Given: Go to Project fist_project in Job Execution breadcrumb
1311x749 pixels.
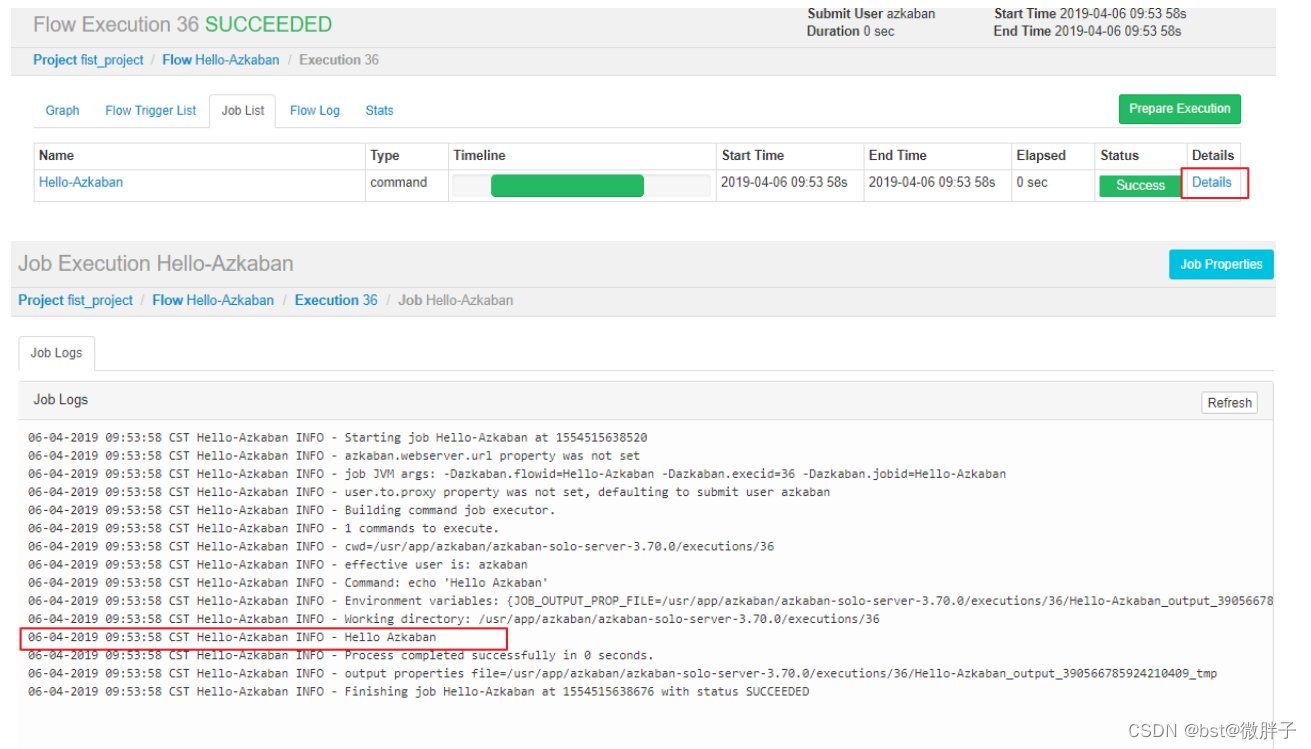Looking at the screenshot, I should pos(75,300).
